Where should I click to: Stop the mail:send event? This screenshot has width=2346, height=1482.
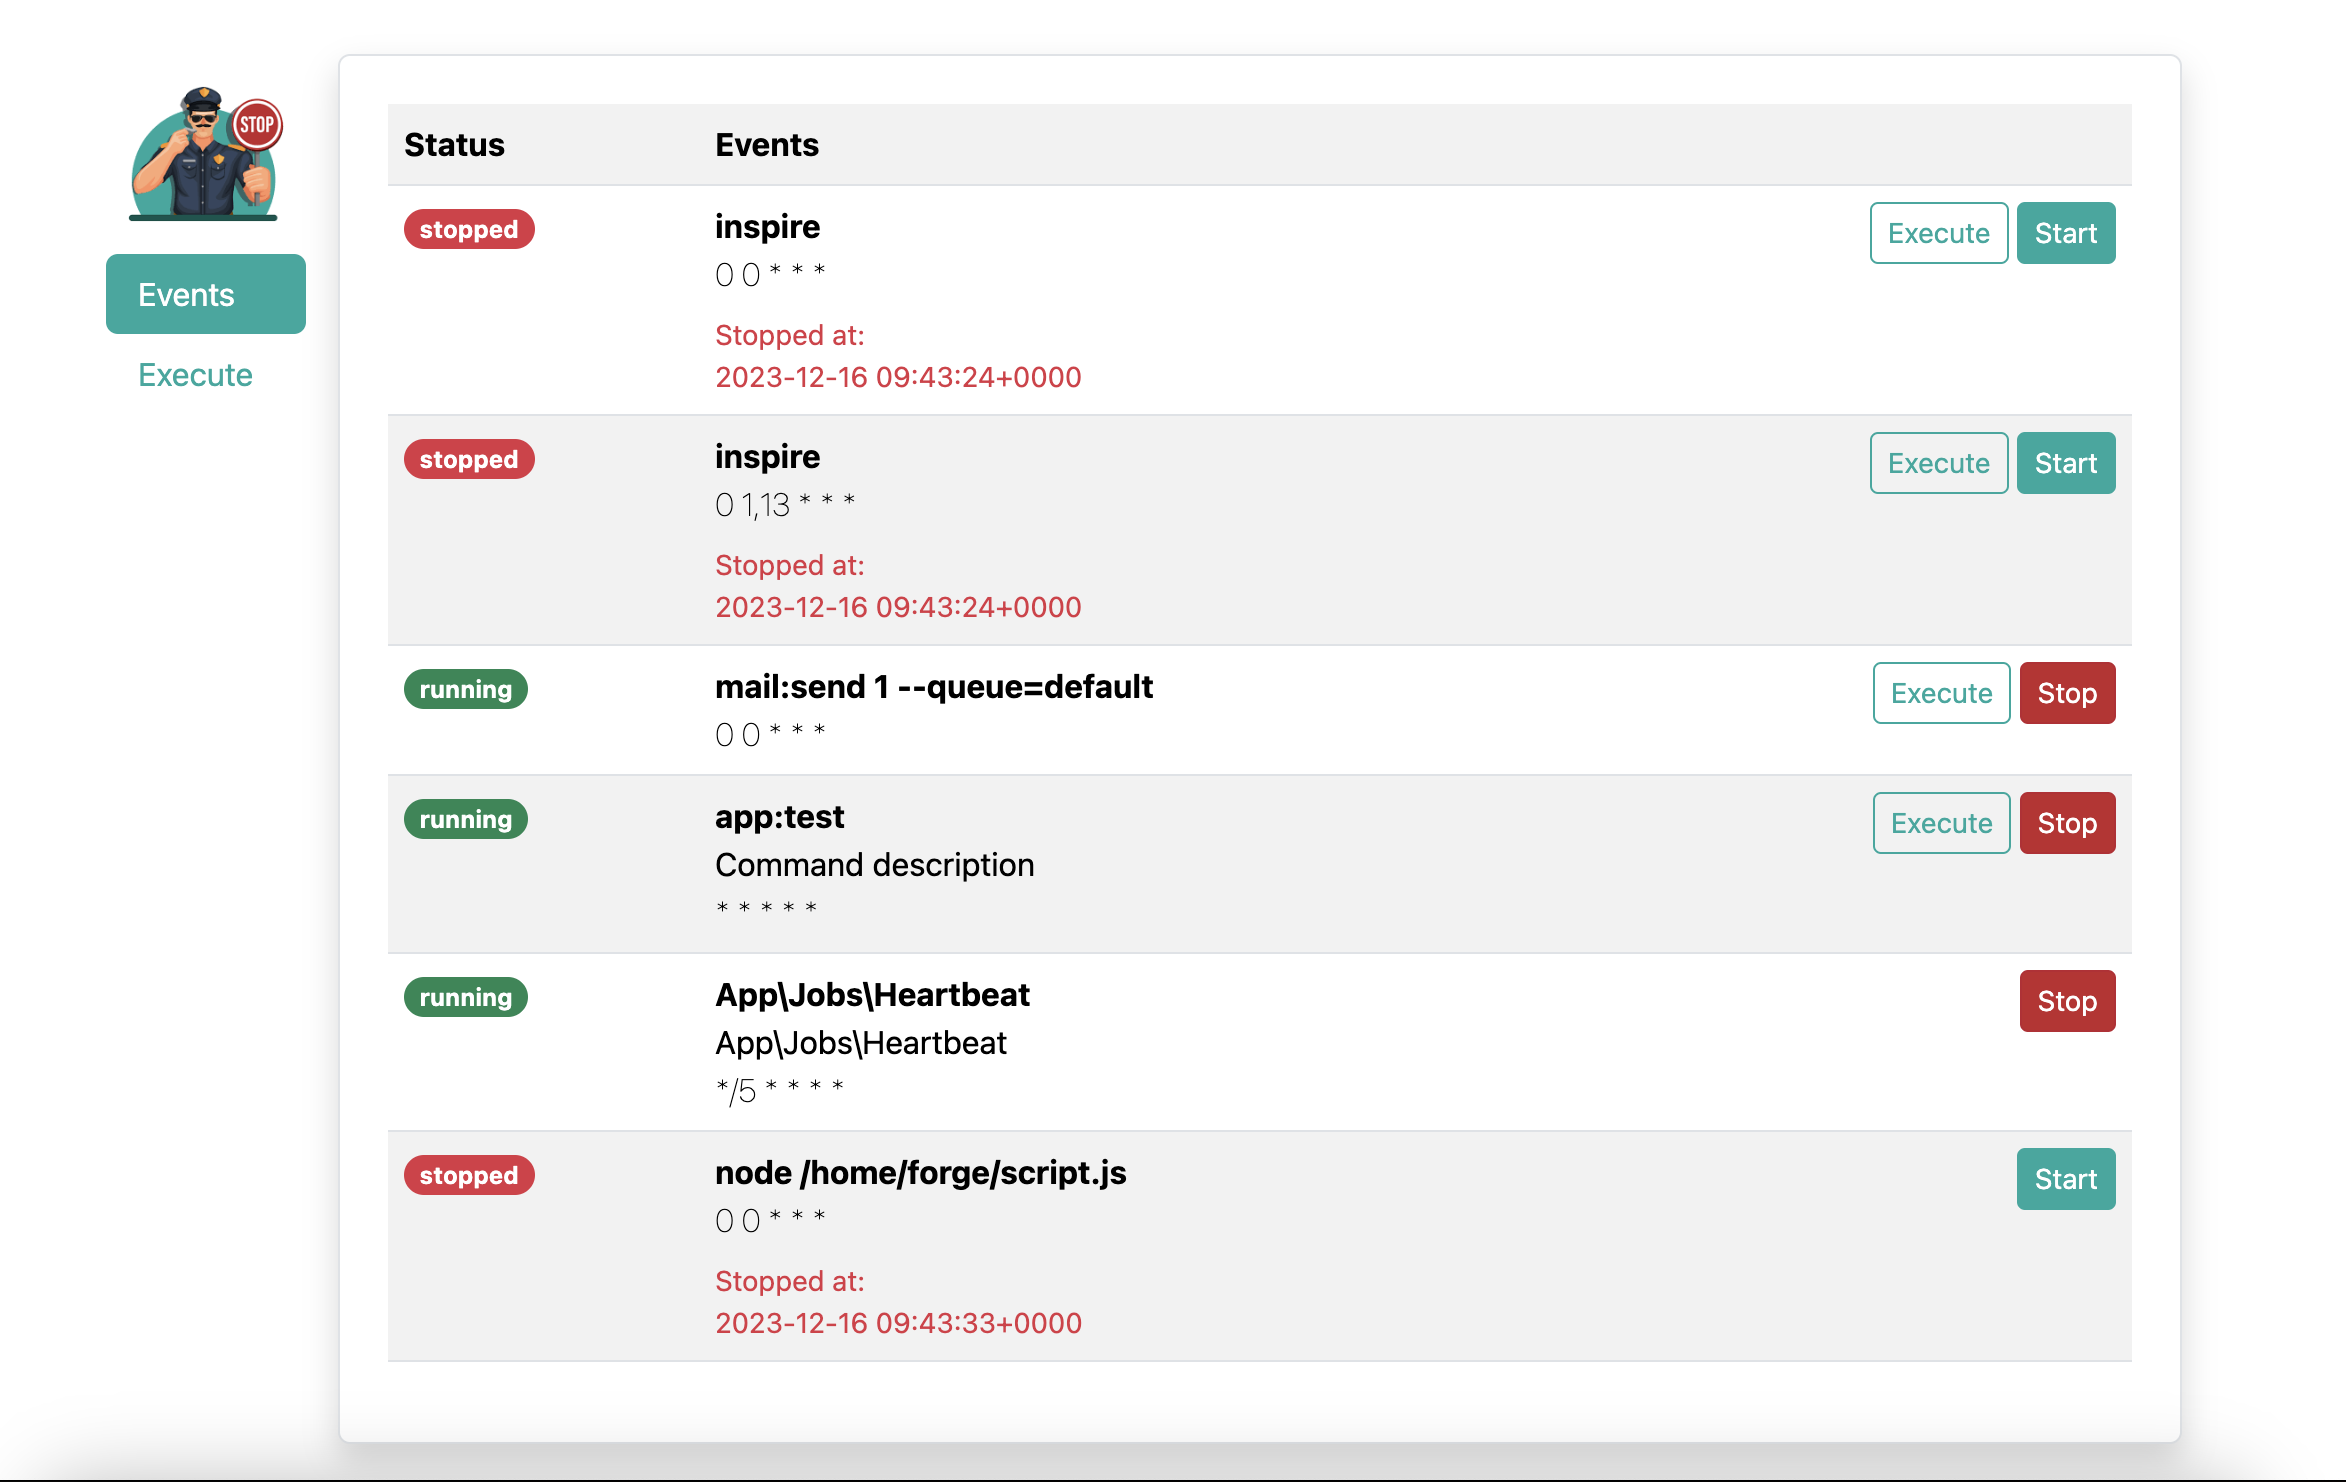coord(2067,693)
